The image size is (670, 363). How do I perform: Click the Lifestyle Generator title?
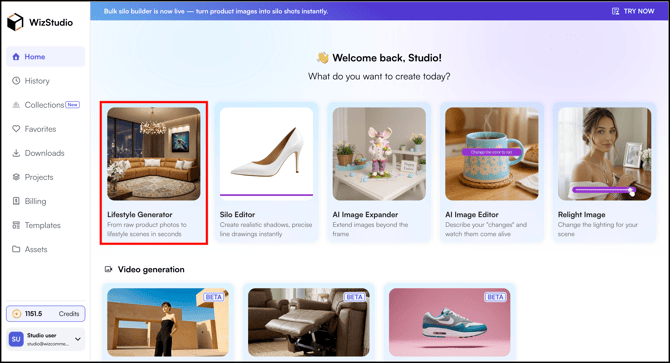(x=140, y=214)
